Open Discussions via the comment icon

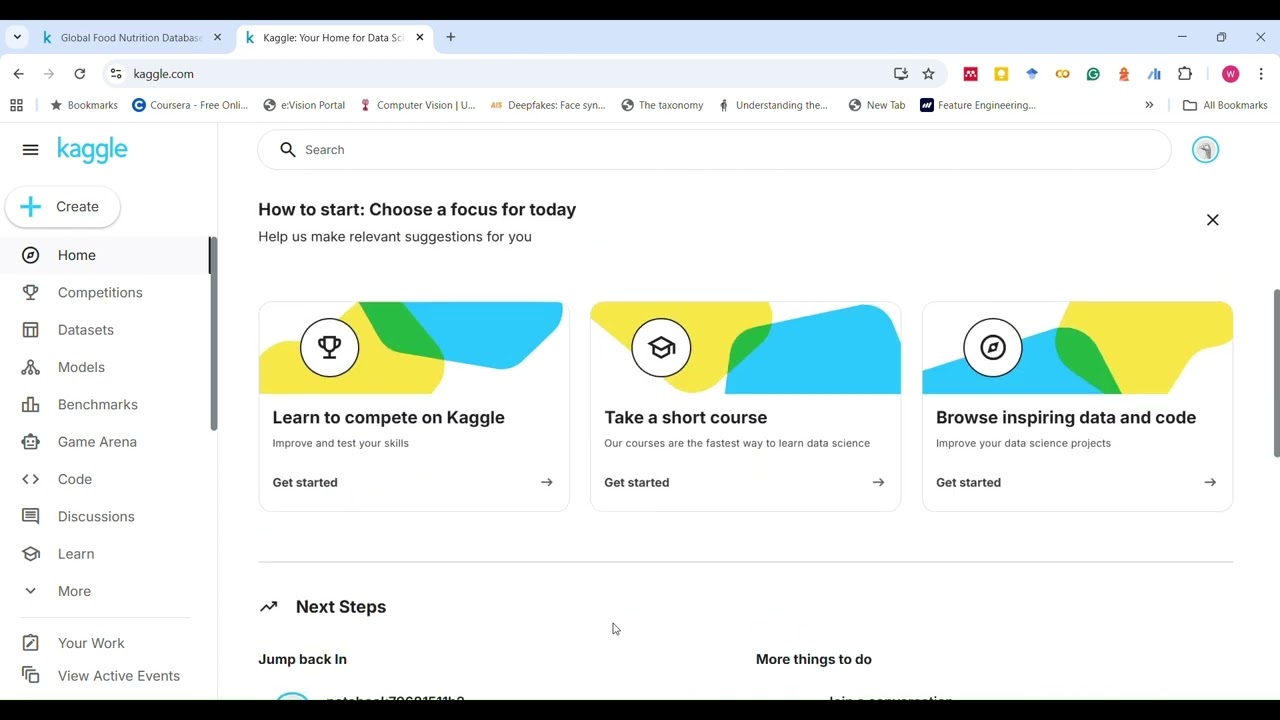coord(31,516)
